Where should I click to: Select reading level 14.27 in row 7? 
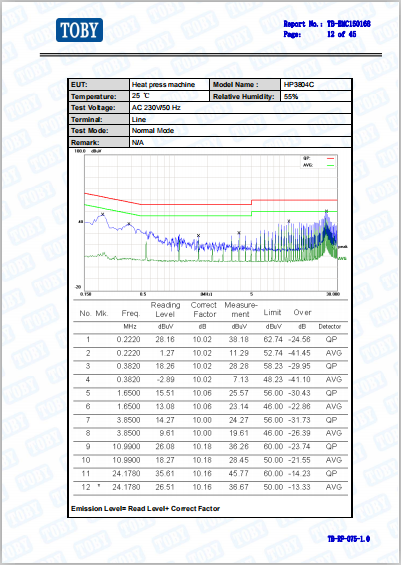click(165, 420)
